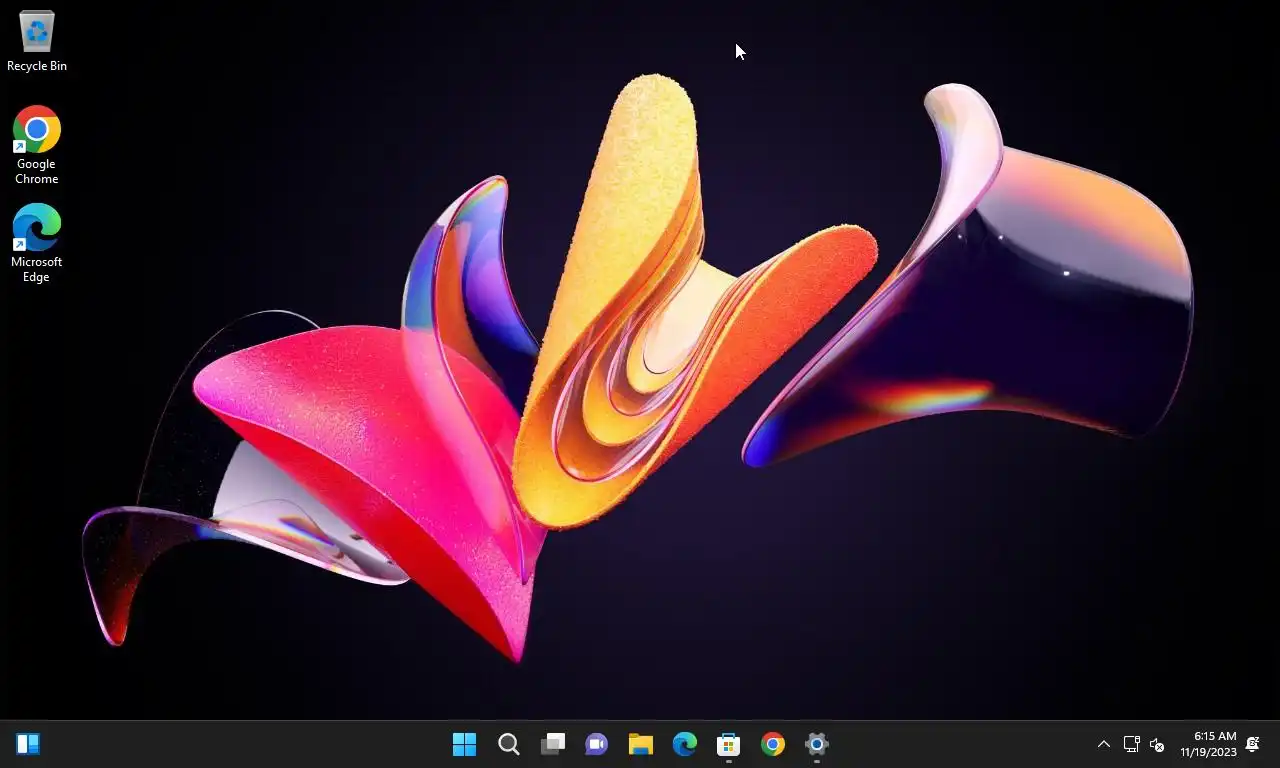
Task: Open Microsoft Store from taskbar
Action: (x=729, y=744)
